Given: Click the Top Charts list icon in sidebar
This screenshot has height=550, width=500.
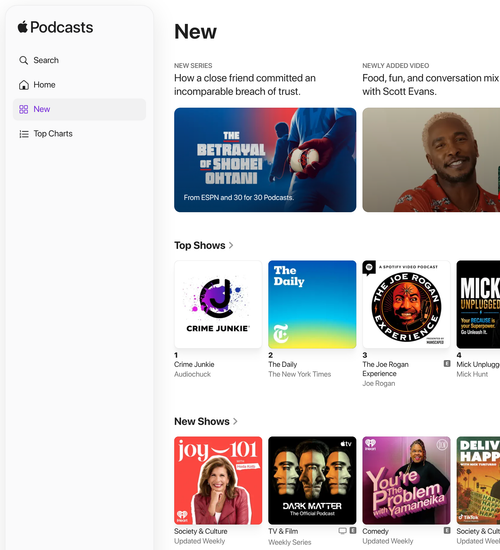Looking at the screenshot, I should [x=24, y=134].
